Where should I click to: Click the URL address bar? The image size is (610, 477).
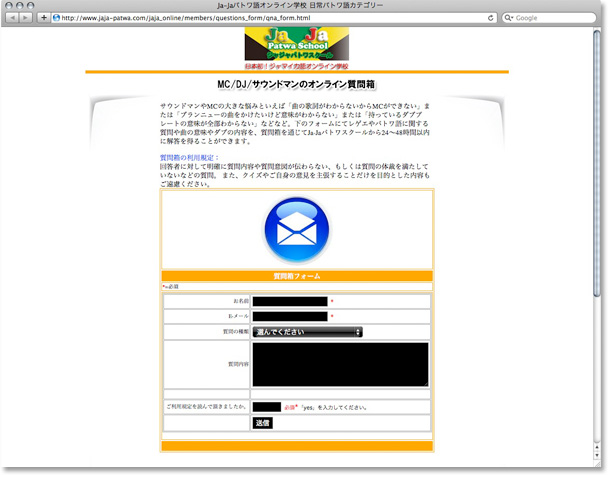[270, 18]
